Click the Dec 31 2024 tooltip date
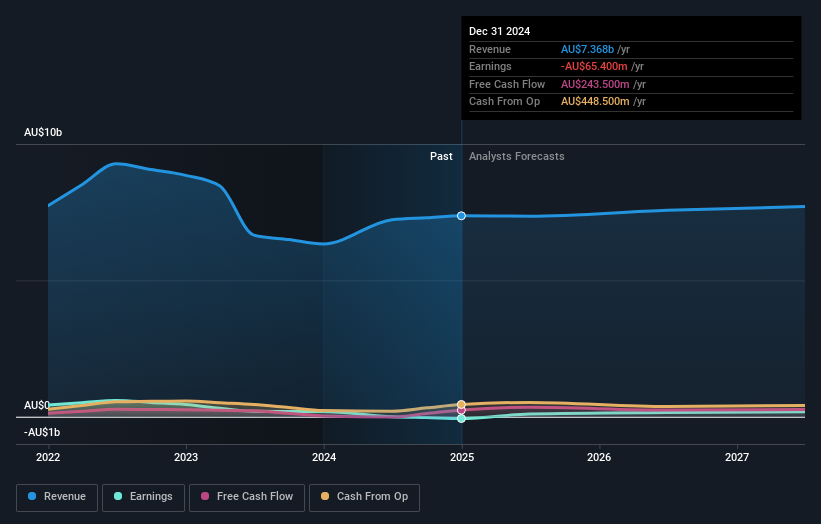Image resolution: width=821 pixels, height=524 pixels. click(x=500, y=31)
